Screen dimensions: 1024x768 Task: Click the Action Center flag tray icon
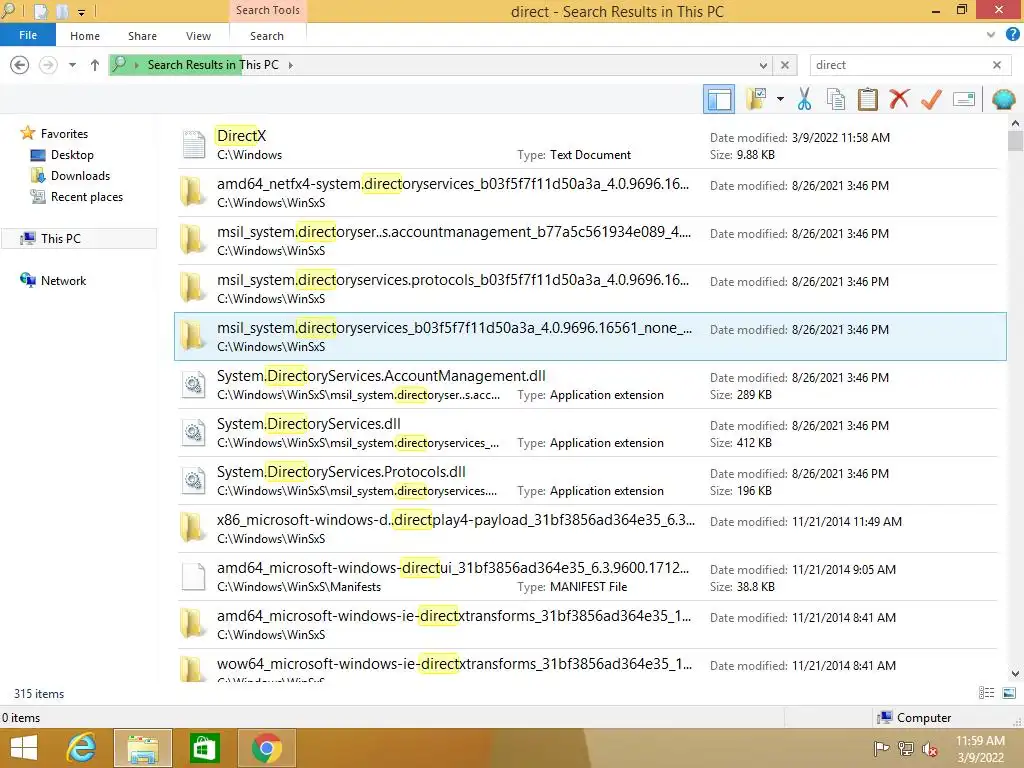click(x=881, y=749)
